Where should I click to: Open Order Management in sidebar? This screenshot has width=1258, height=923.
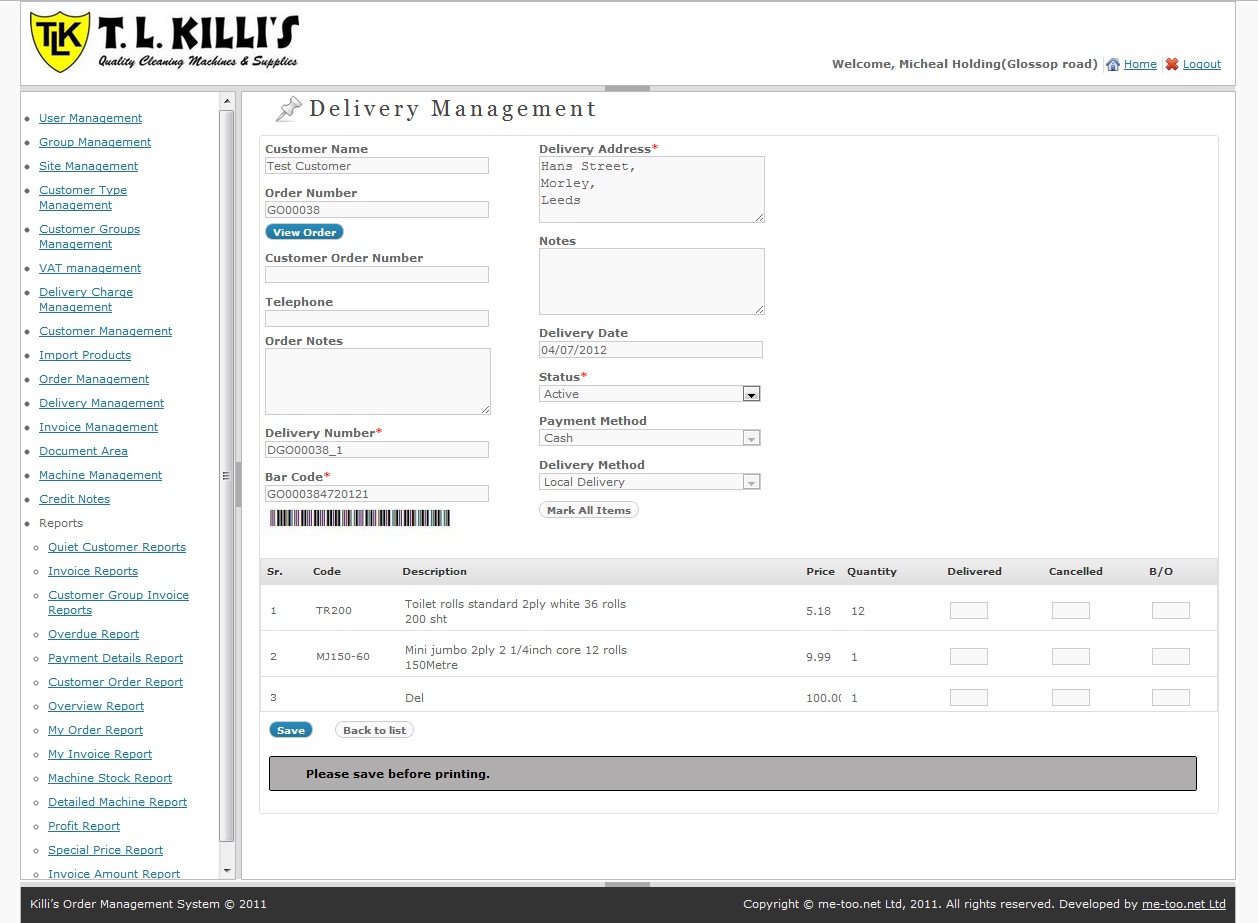(94, 379)
